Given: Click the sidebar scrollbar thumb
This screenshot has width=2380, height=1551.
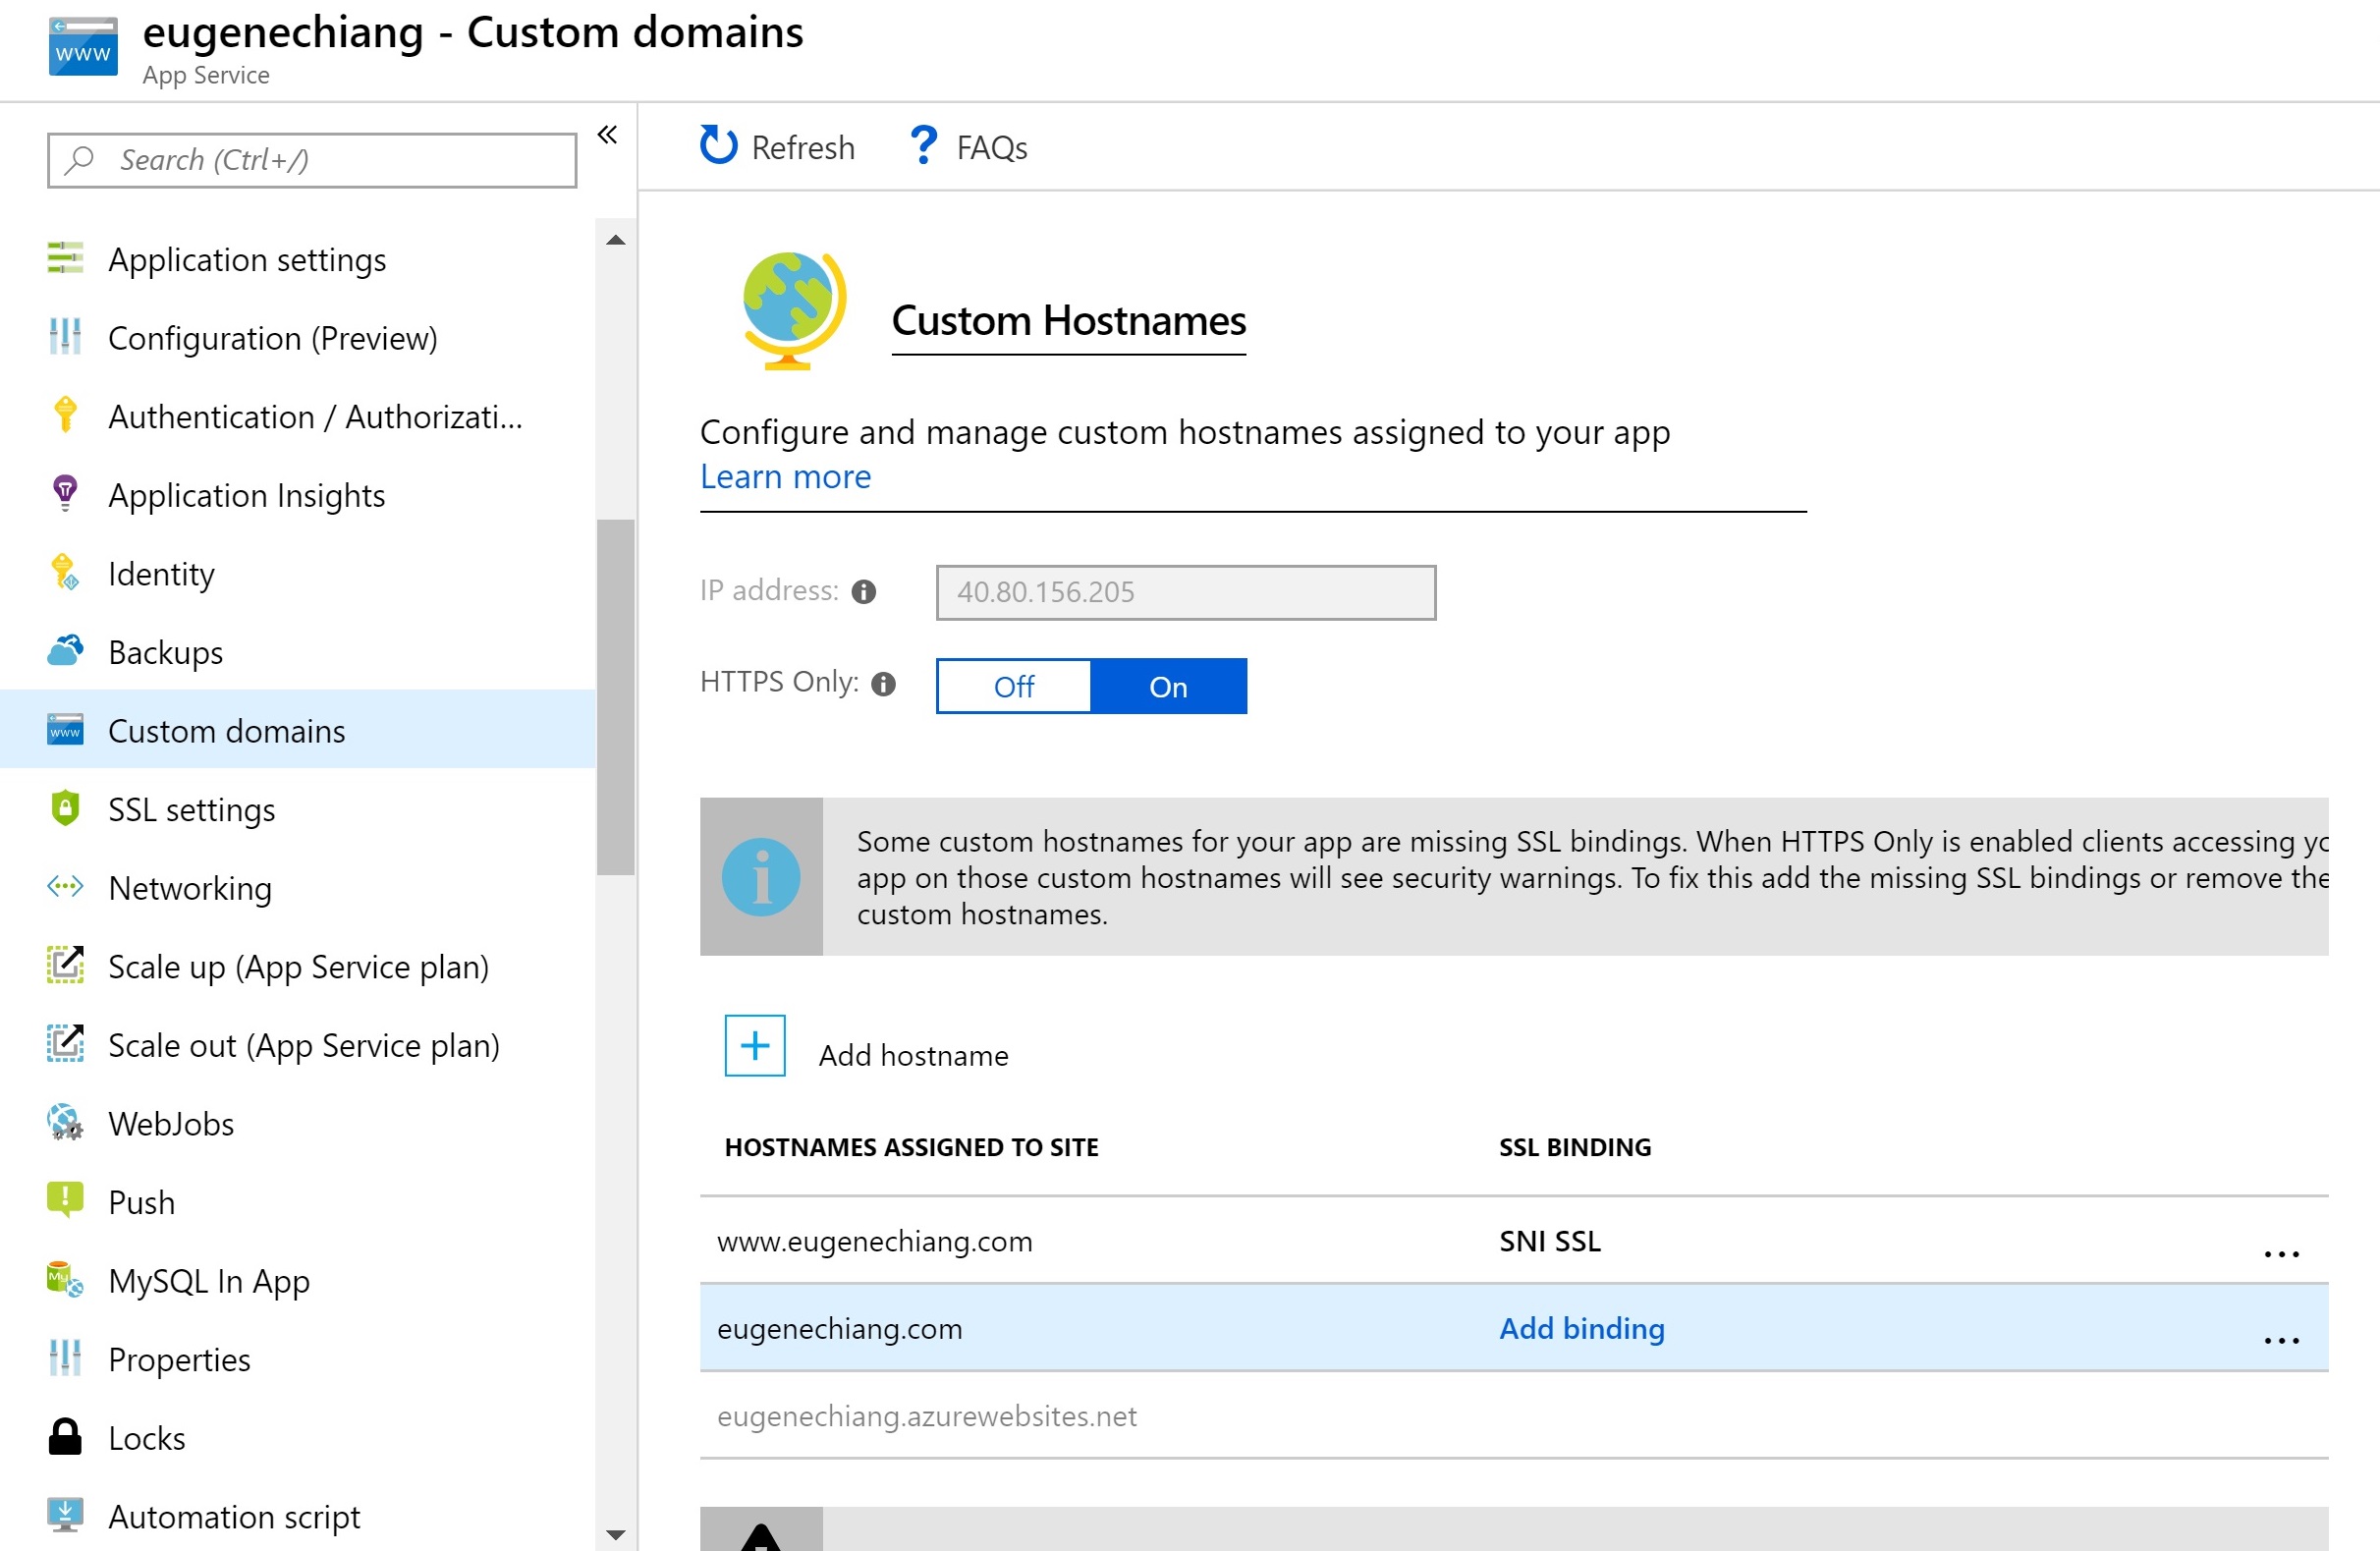Looking at the screenshot, I should pos(616,697).
